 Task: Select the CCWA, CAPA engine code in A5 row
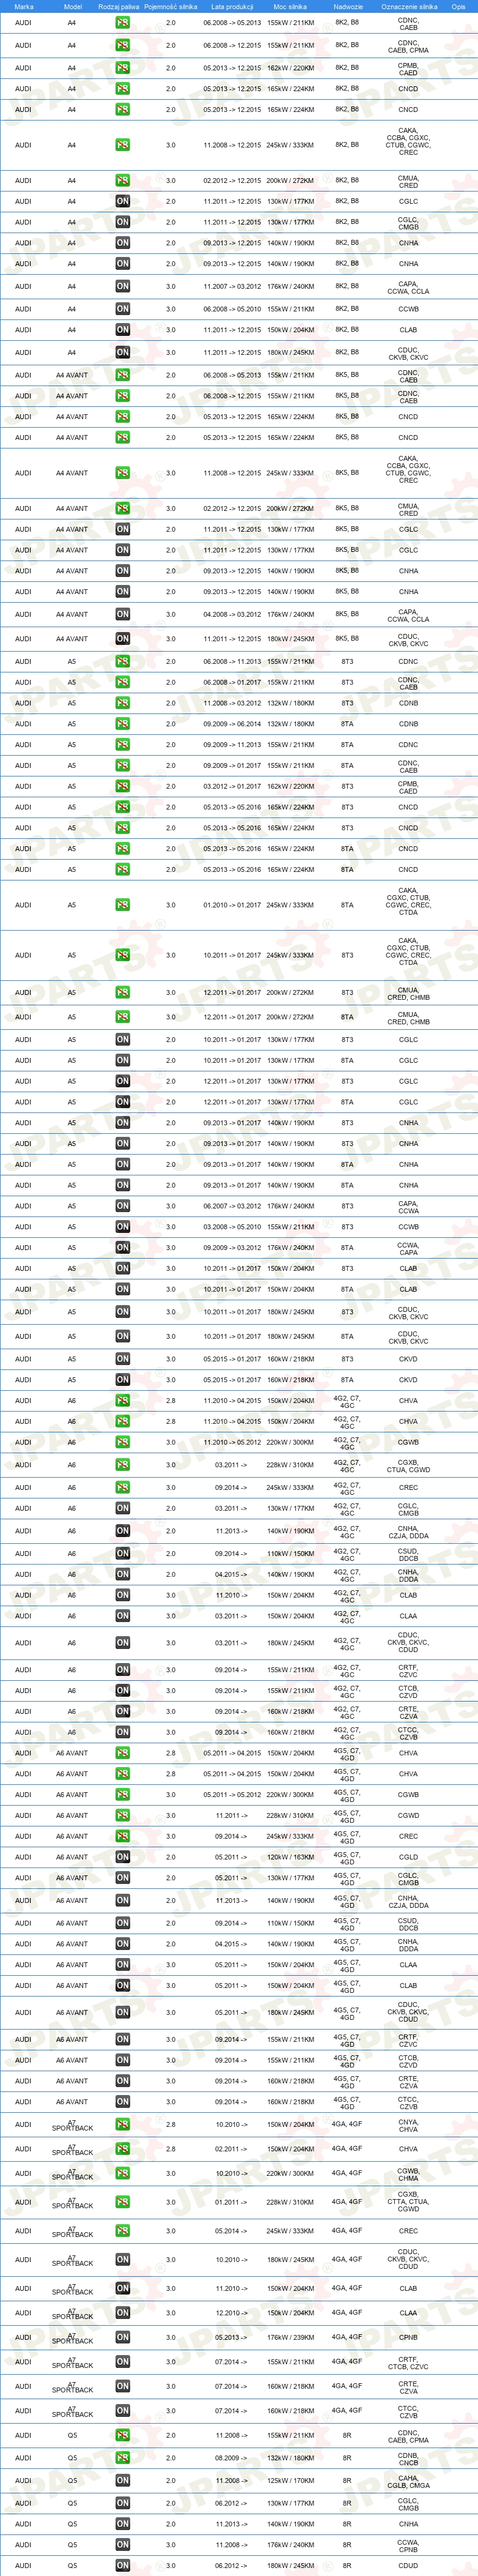click(x=409, y=1248)
